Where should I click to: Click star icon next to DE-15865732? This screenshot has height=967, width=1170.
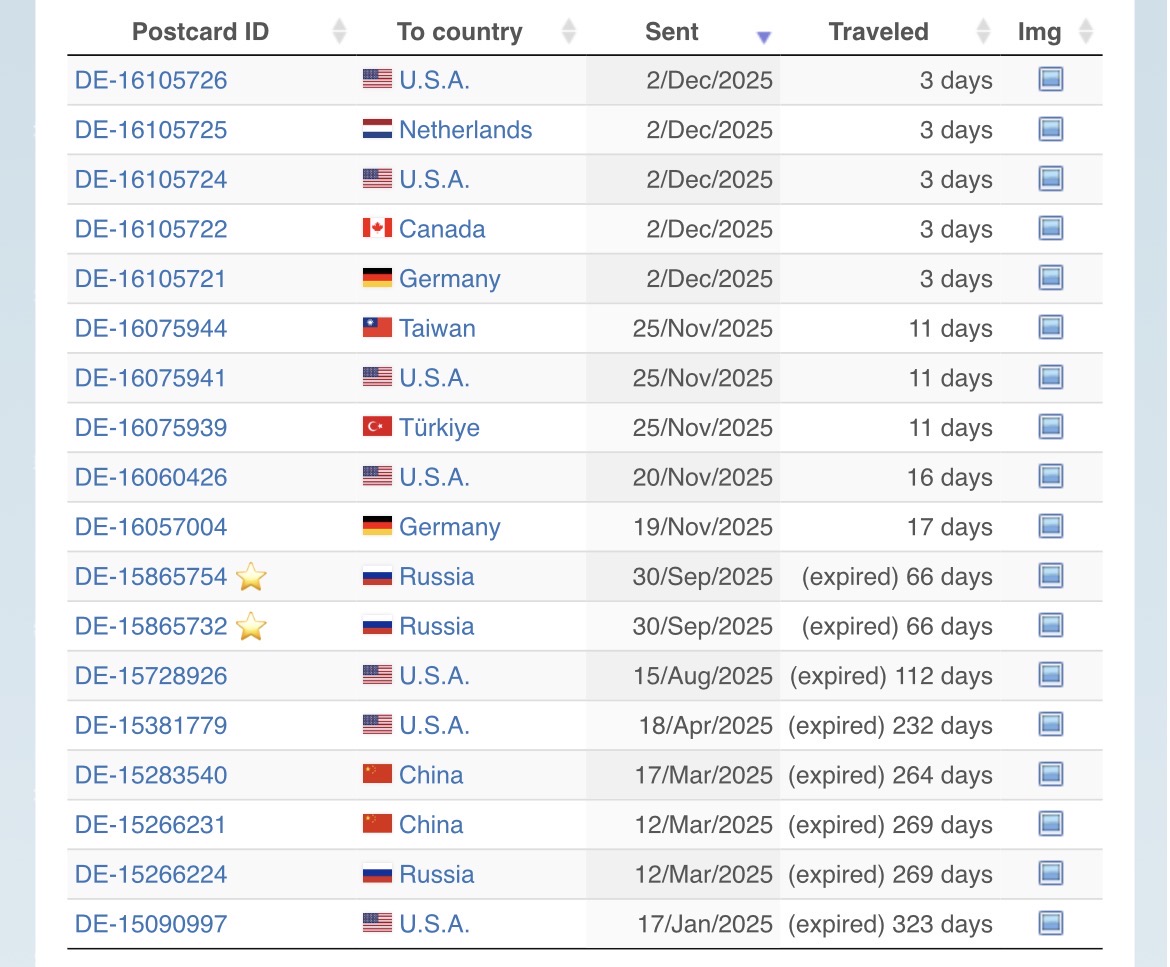point(251,627)
